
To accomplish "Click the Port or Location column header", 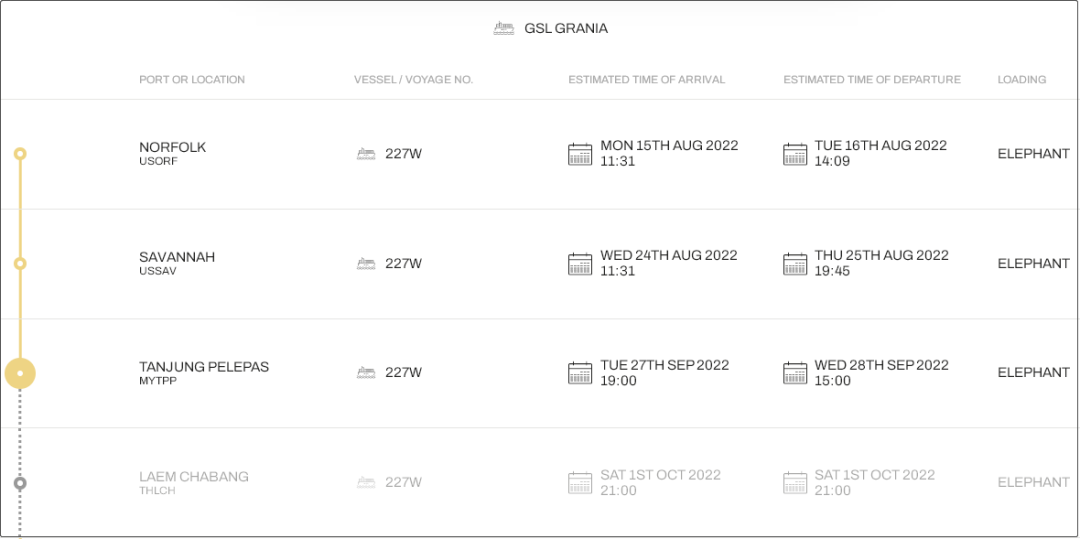I will 192,80.
